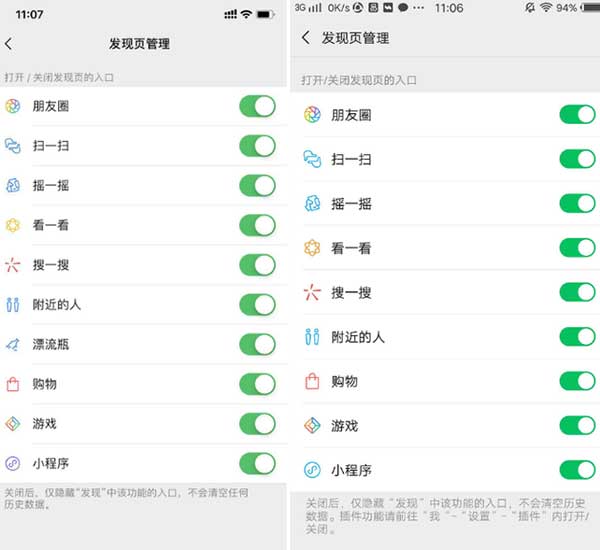Tap the 小程序 icon on the right screen

tap(312, 470)
